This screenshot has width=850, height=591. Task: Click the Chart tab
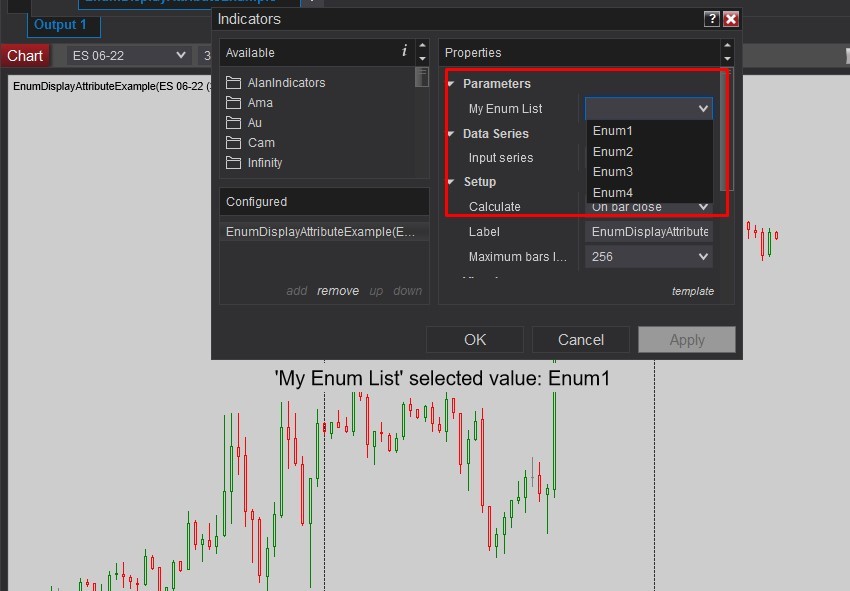25,55
